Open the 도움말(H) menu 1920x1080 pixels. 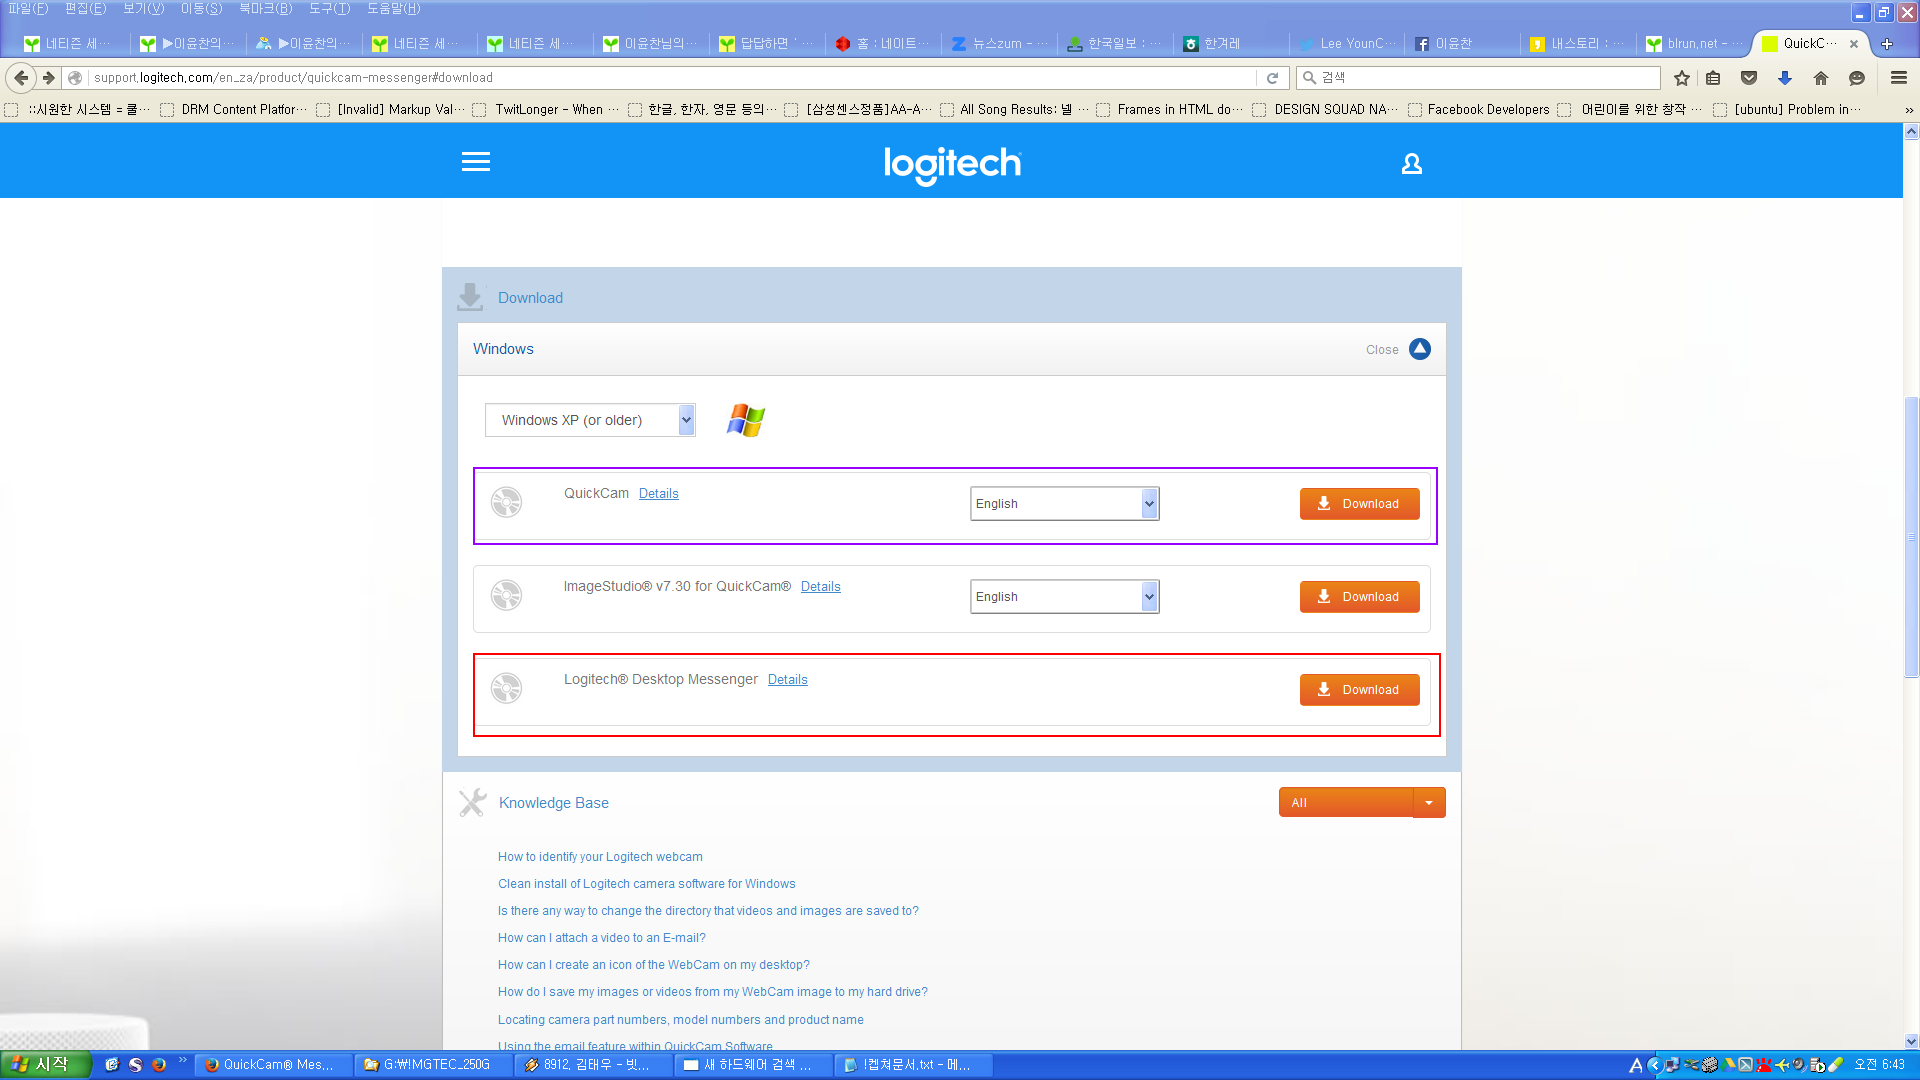tap(393, 9)
